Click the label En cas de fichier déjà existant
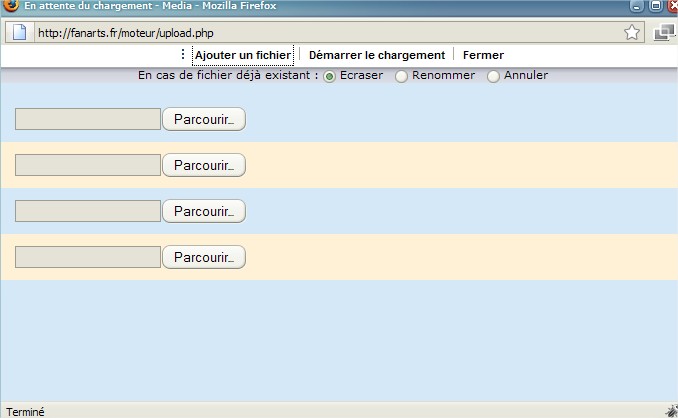The height and width of the screenshot is (418, 678). point(228,75)
